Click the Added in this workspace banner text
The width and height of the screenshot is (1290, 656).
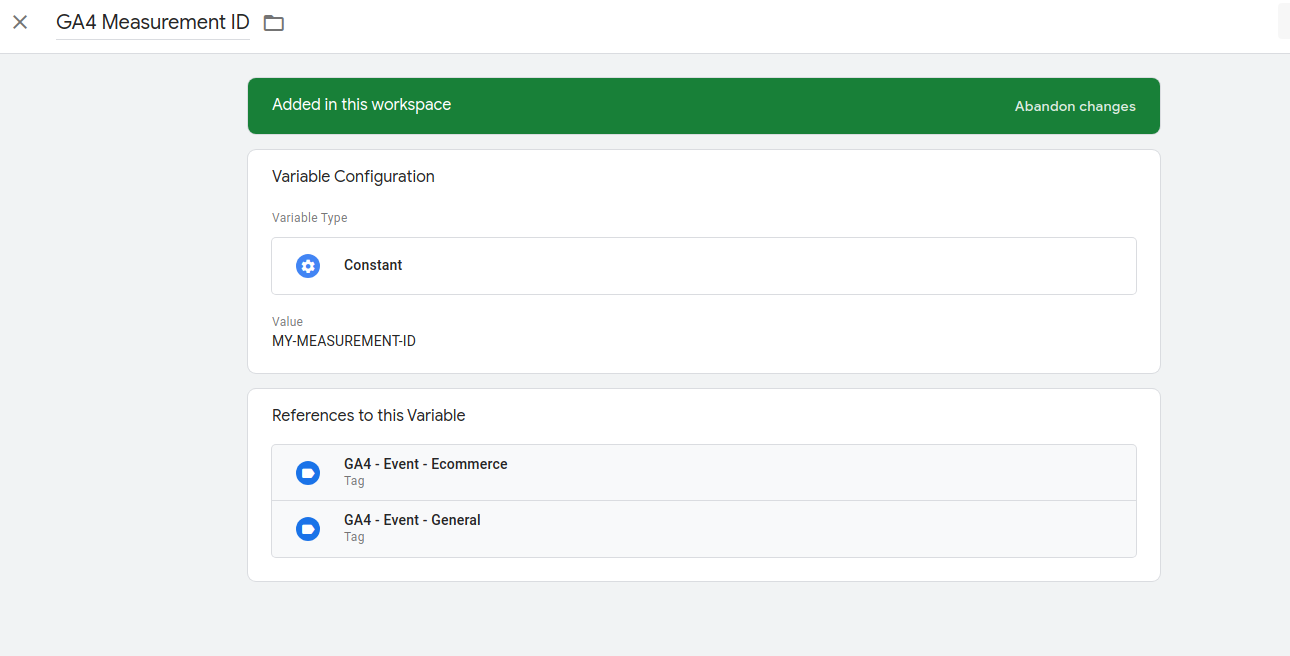click(x=361, y=105)
